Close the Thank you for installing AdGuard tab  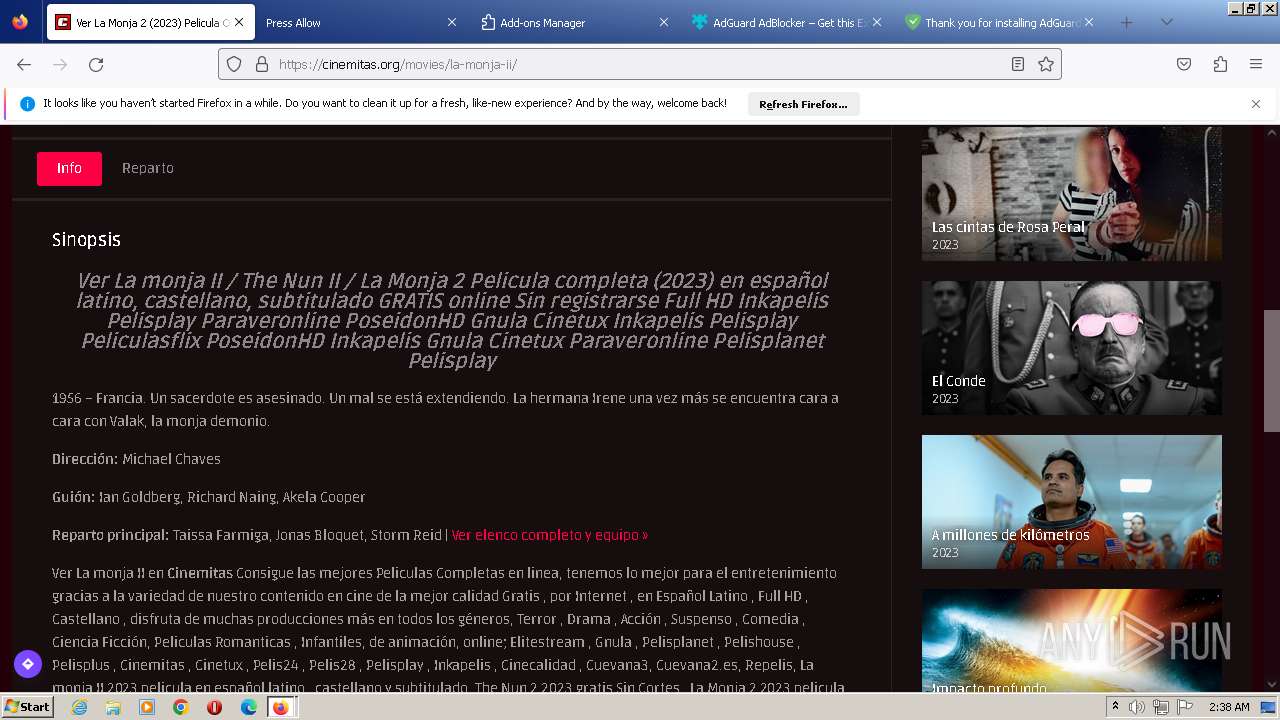1089,22
